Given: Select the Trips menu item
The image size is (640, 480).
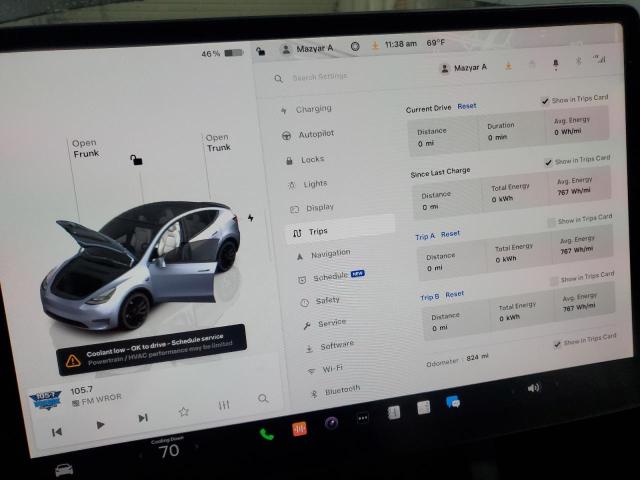Looking at the screenshot, I should tap(340, 231).
